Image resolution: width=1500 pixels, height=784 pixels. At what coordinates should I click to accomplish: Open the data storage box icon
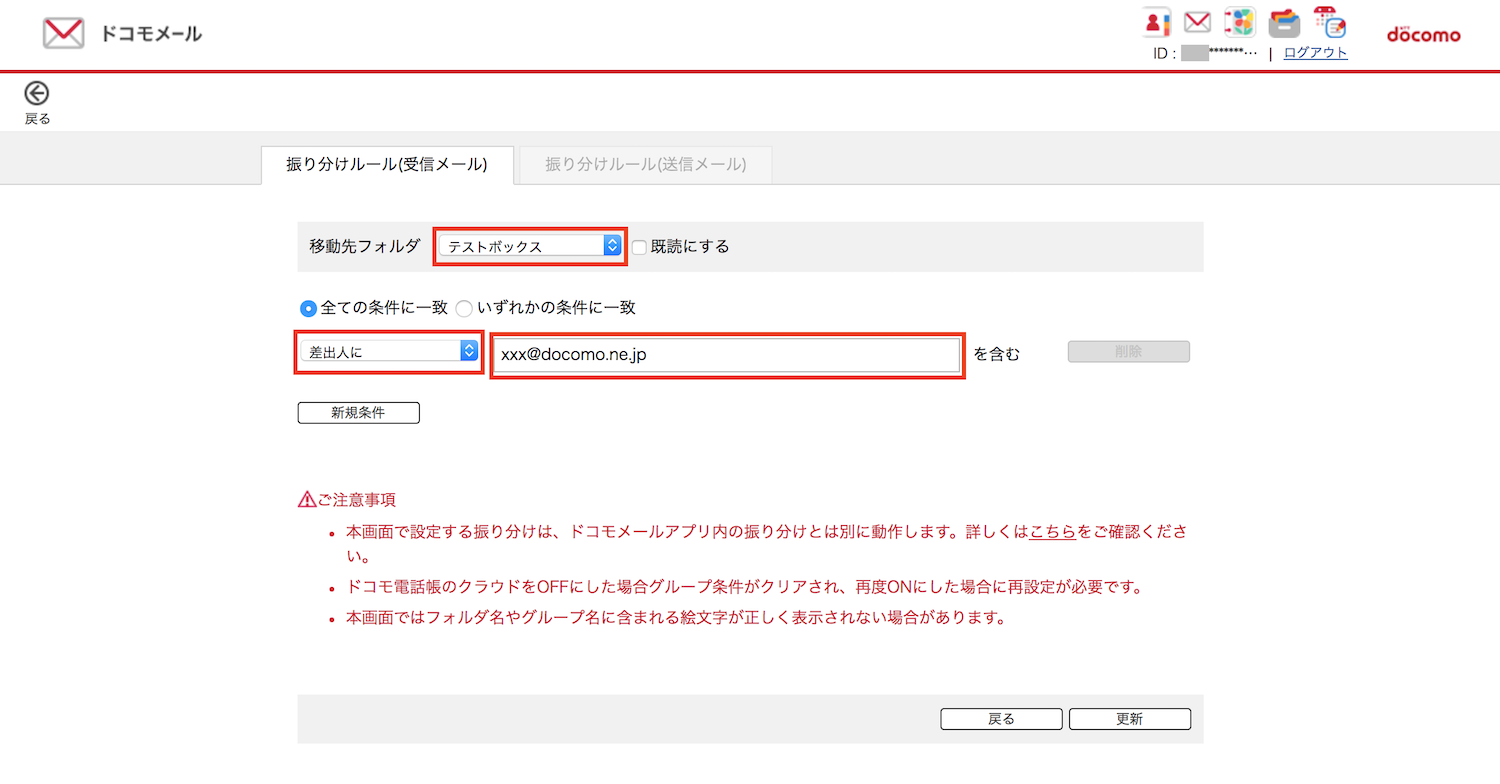[1284, 22]
